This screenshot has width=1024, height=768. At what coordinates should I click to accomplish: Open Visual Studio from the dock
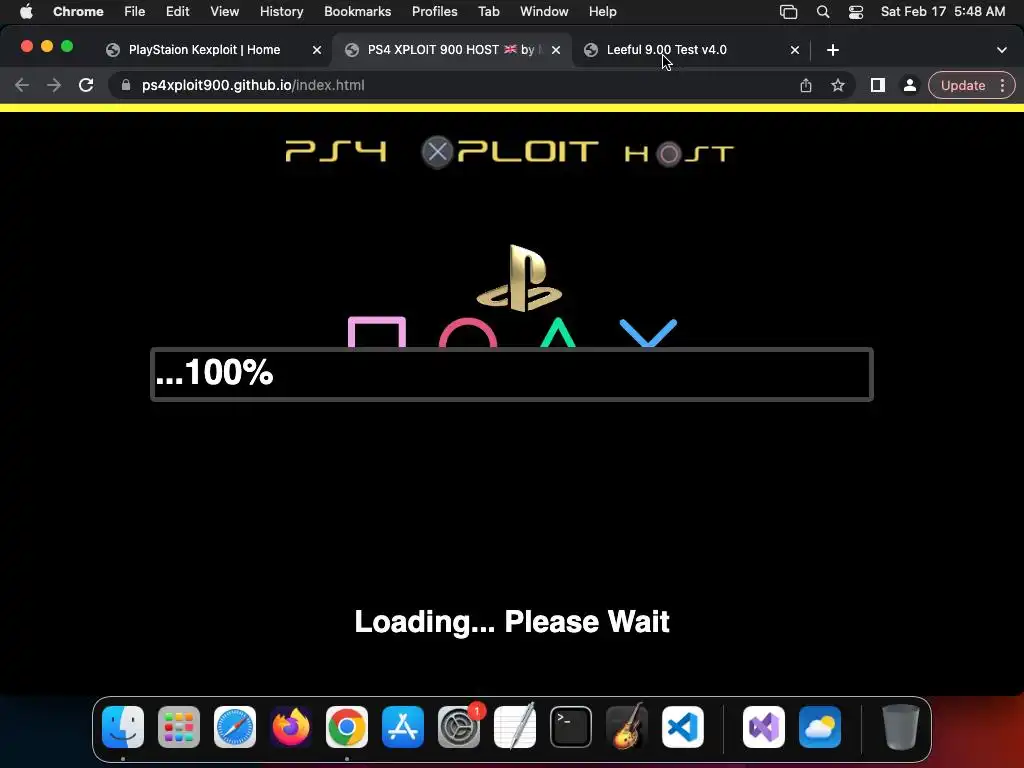[764, 727]
